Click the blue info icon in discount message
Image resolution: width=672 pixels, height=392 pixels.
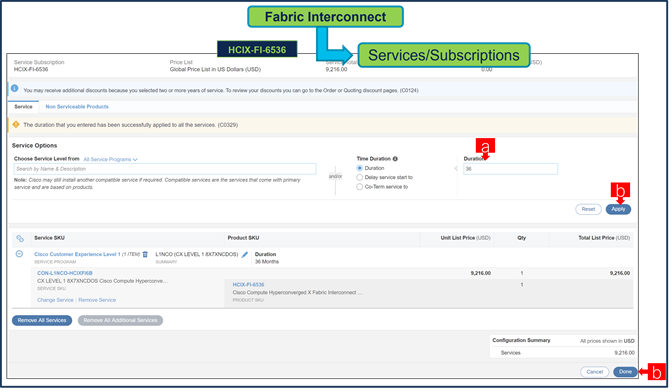15,89
